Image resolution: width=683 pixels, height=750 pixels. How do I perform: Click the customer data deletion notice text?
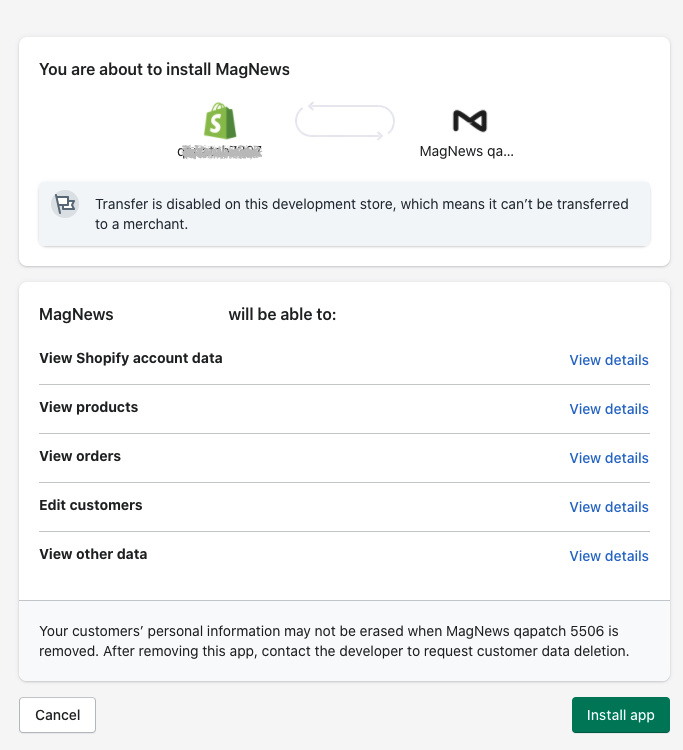pyautogui.click(x=333, y=641)
